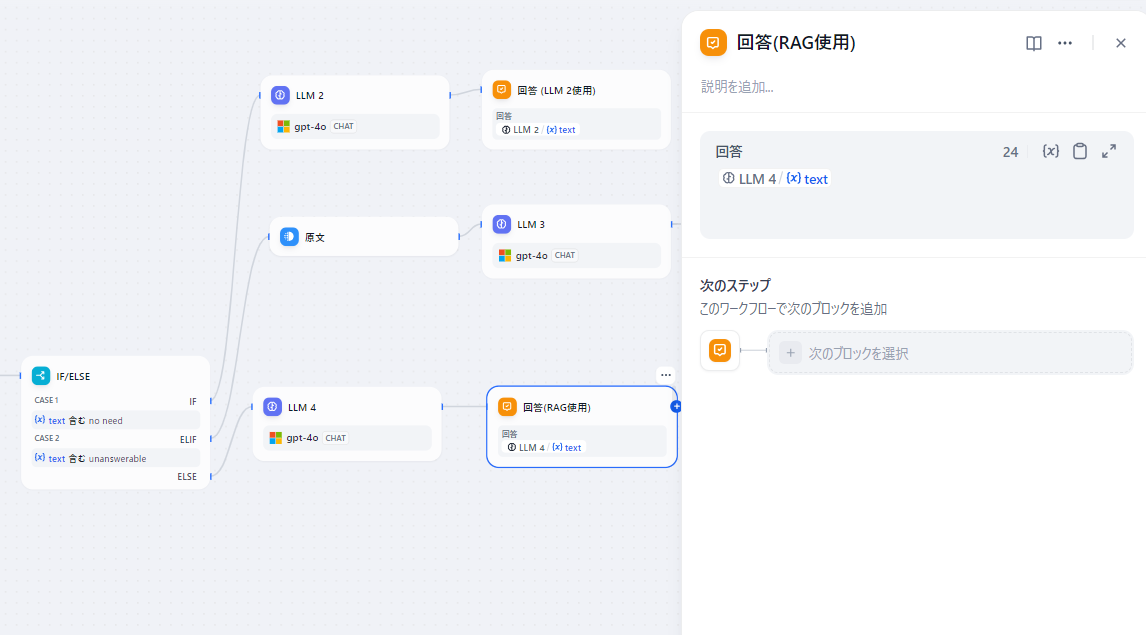
Task: Click the orange answer icon in panel header
Action: 713,43
